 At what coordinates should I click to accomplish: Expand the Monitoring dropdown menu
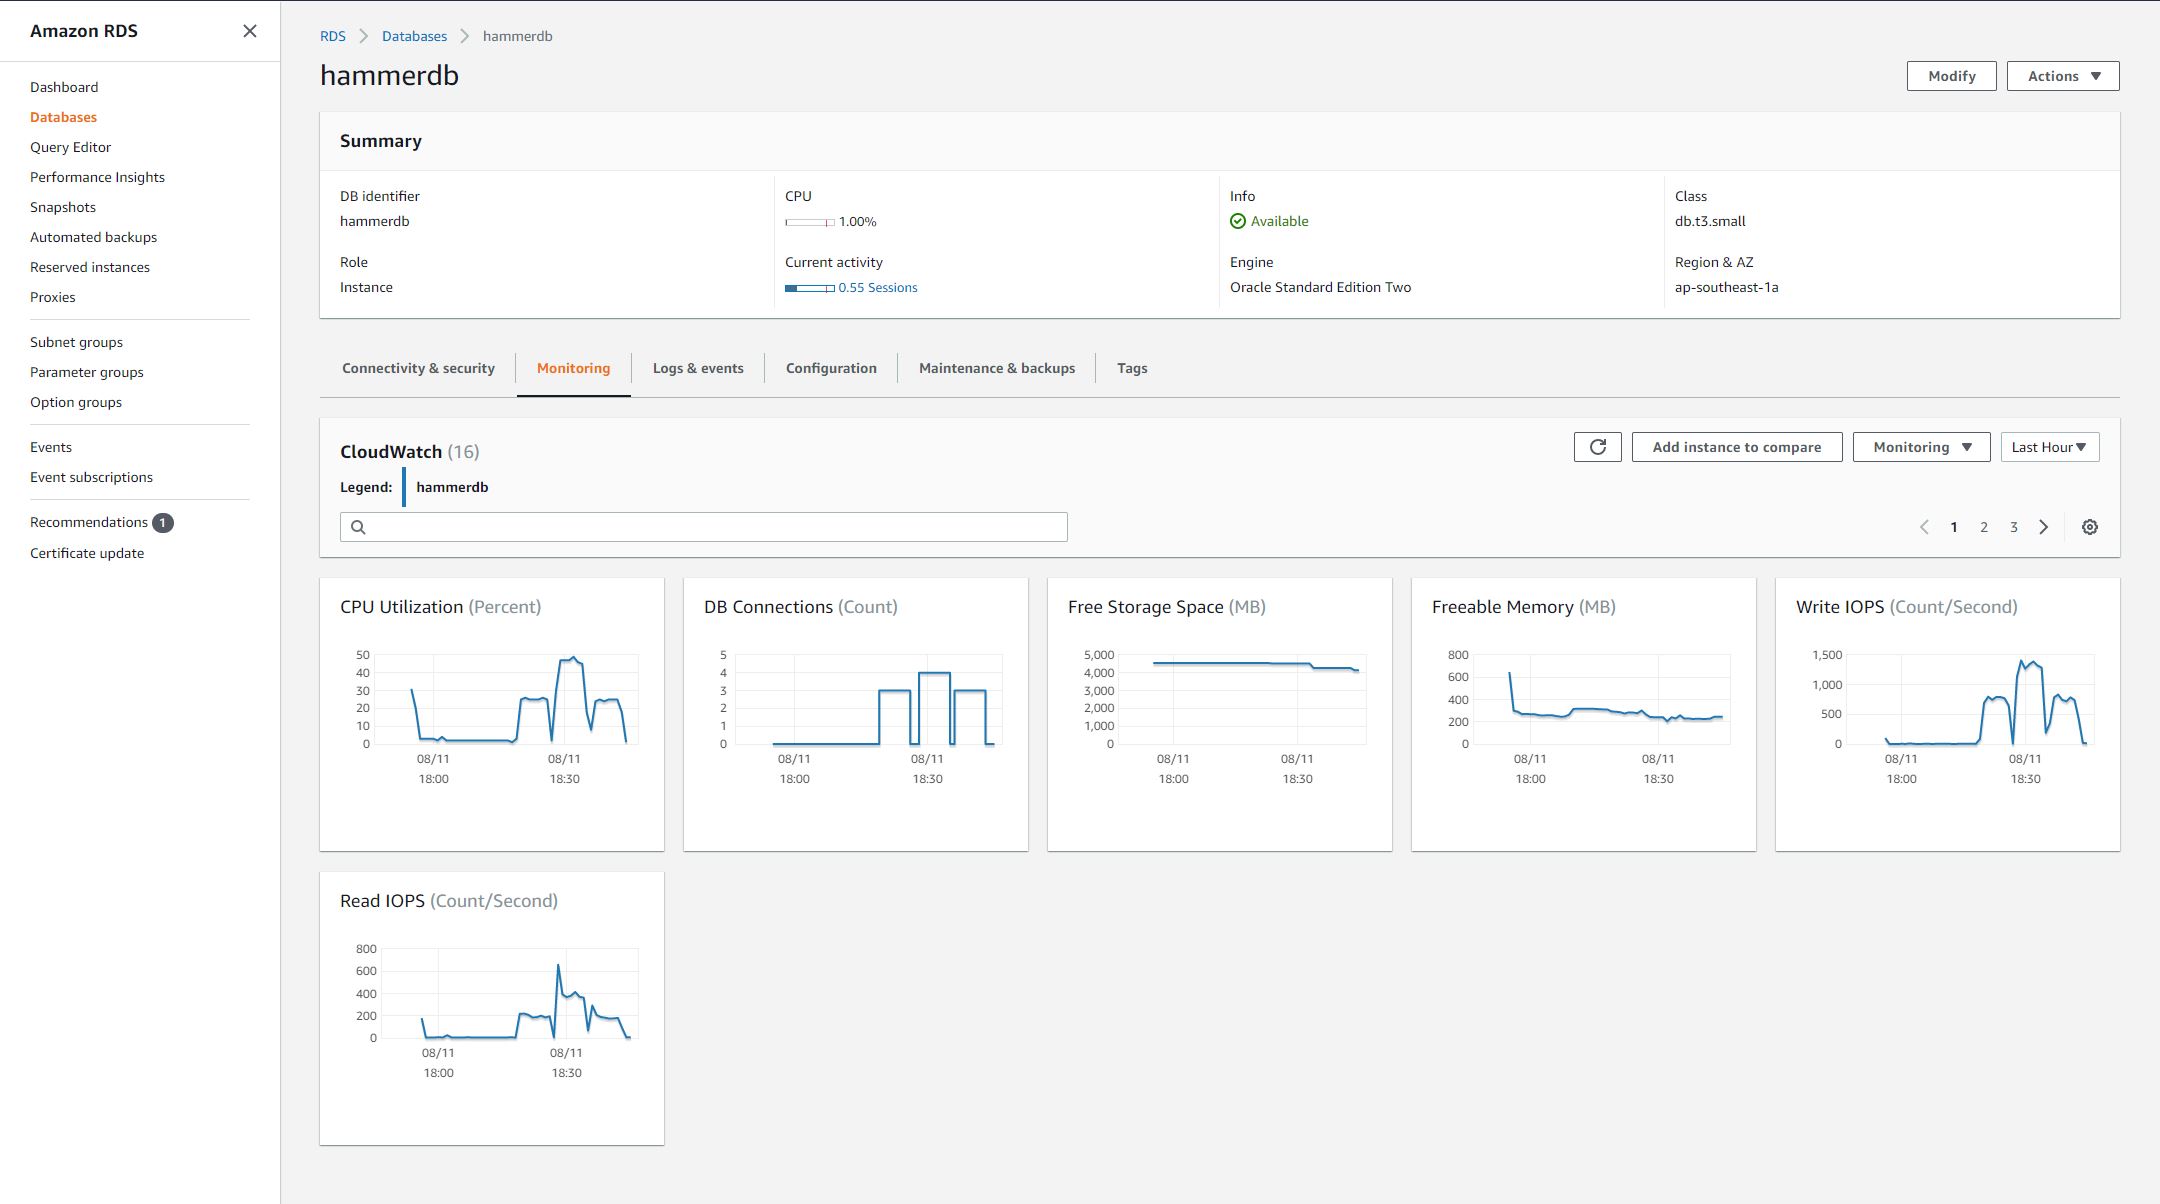pos(1922,447)
